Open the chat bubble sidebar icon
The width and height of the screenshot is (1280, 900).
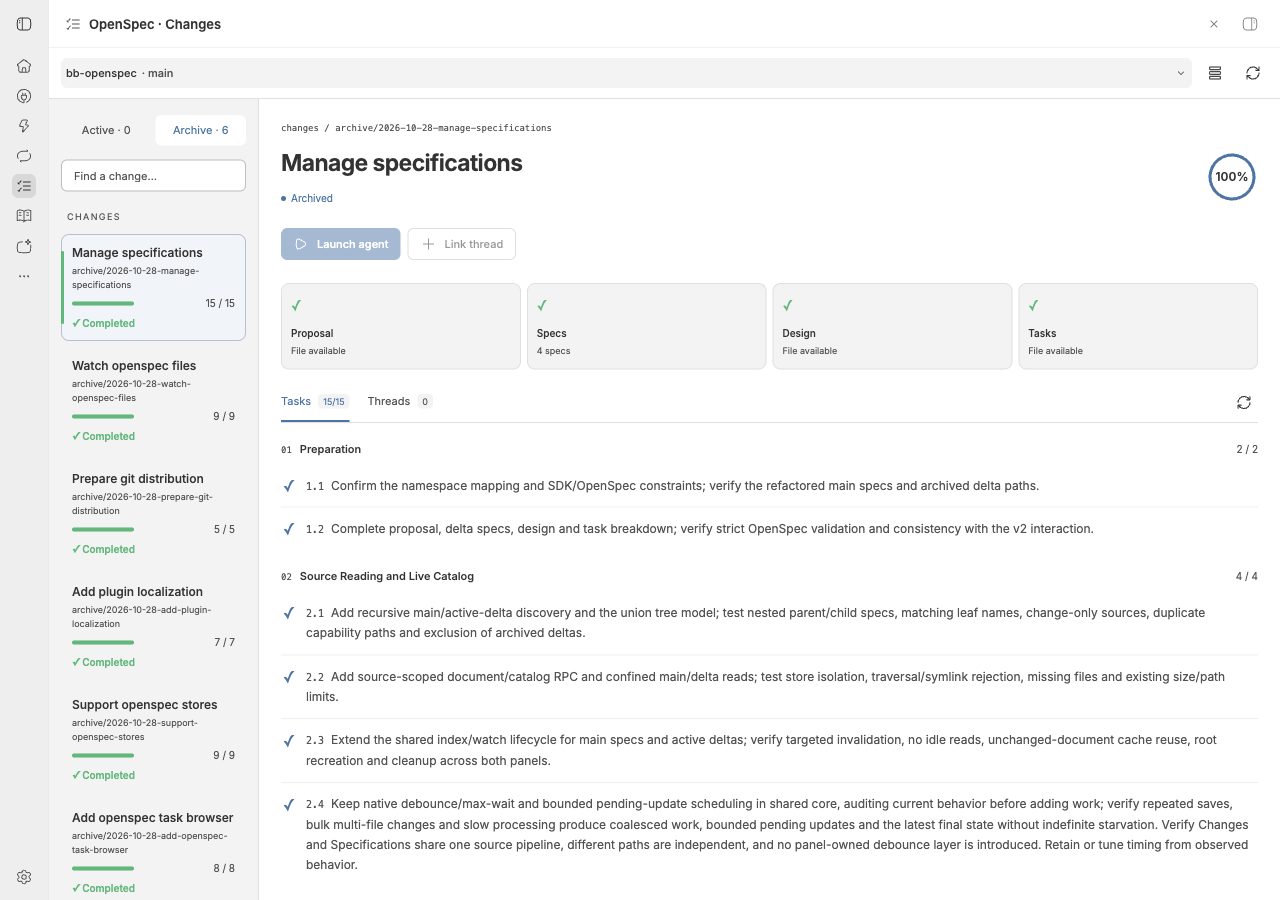tap(24, 156)
